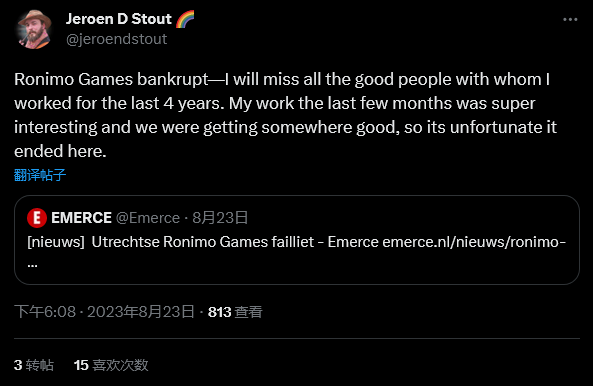Open the EMERCE account name
Screen dimensions: 593x386
[x=81, y=218]
